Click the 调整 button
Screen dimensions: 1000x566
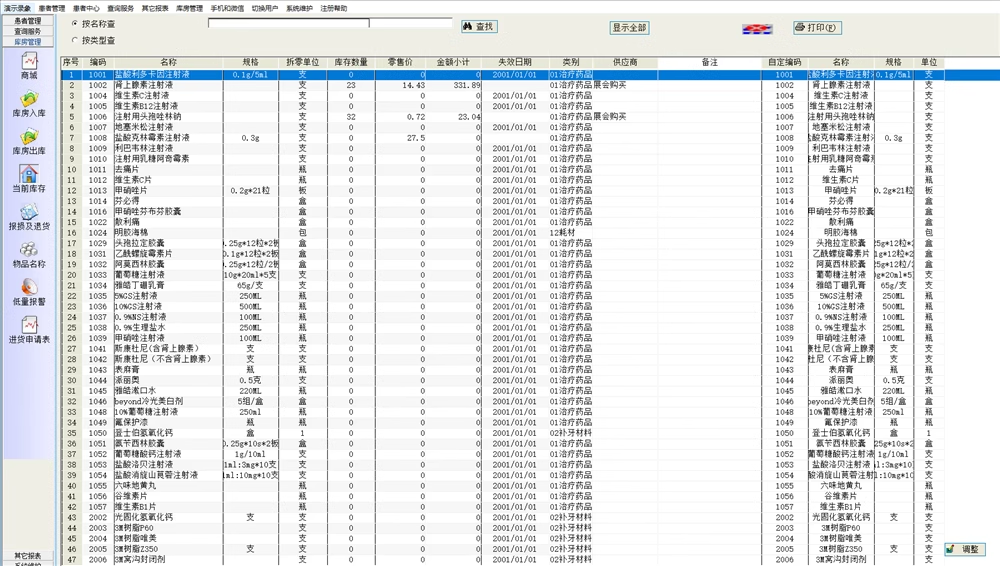964,549
